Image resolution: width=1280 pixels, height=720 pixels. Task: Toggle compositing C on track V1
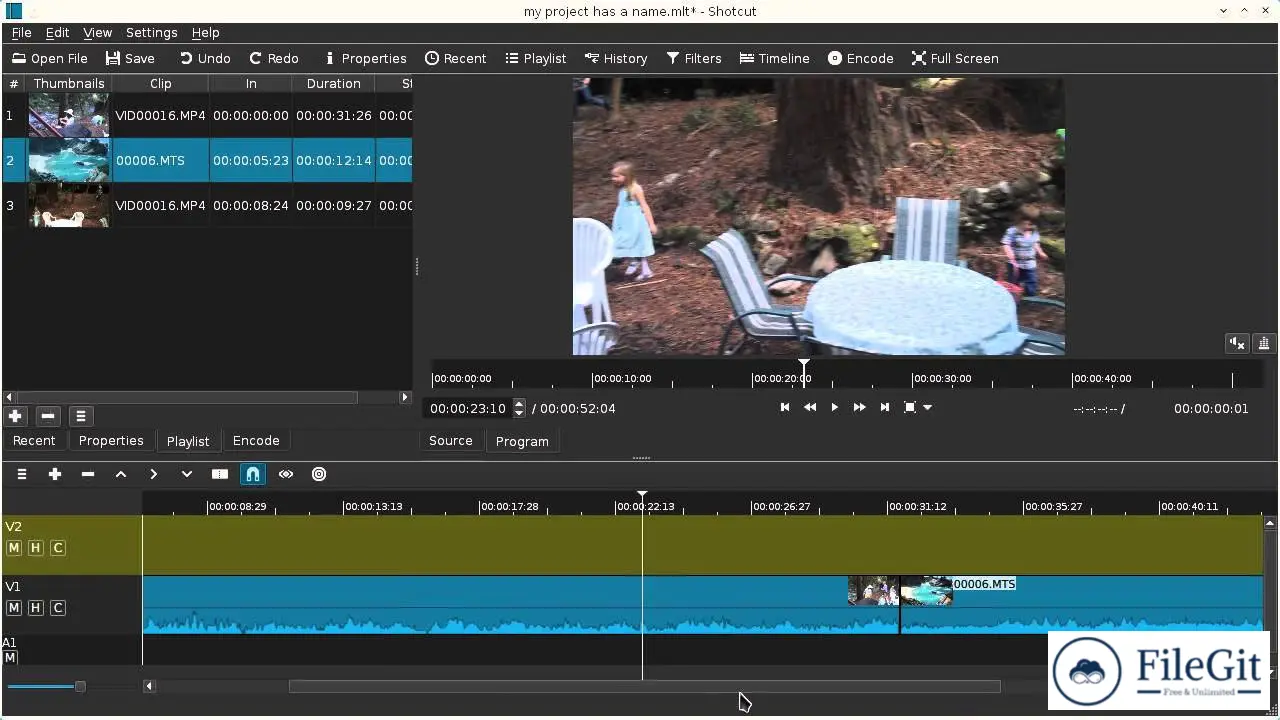[58, 608]
